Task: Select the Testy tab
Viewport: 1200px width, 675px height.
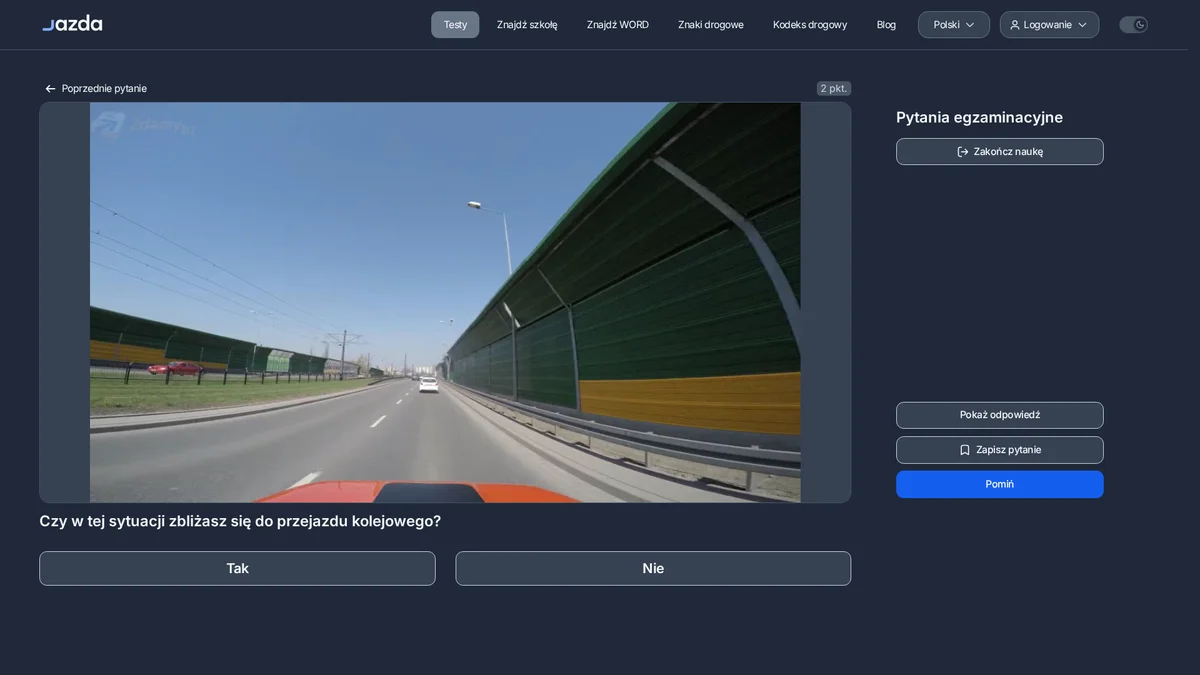Action: click(455, 25)
